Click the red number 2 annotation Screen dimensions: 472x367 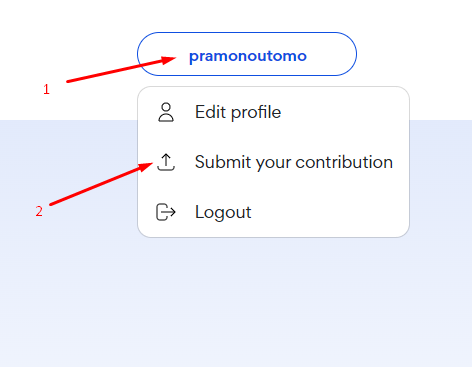39,211
